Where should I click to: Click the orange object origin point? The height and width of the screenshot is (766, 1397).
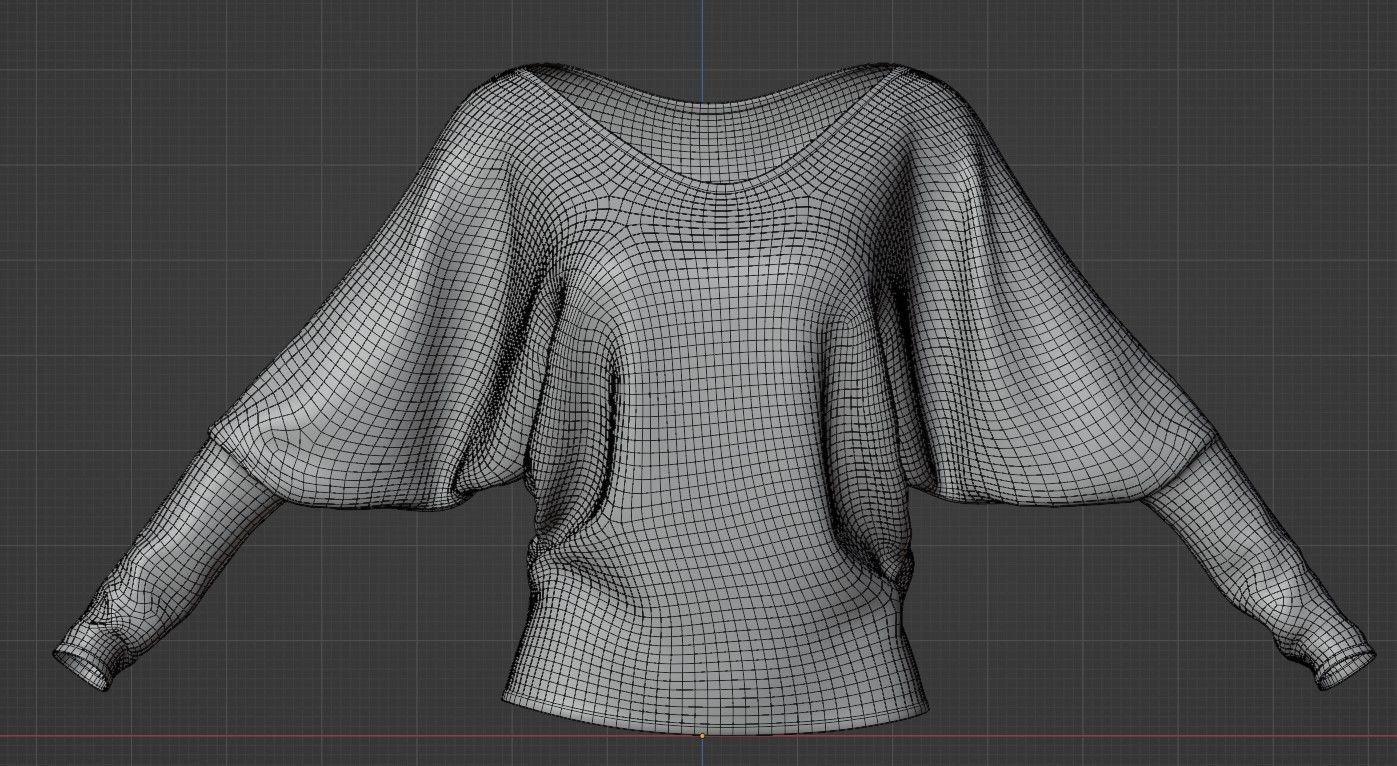702,736
